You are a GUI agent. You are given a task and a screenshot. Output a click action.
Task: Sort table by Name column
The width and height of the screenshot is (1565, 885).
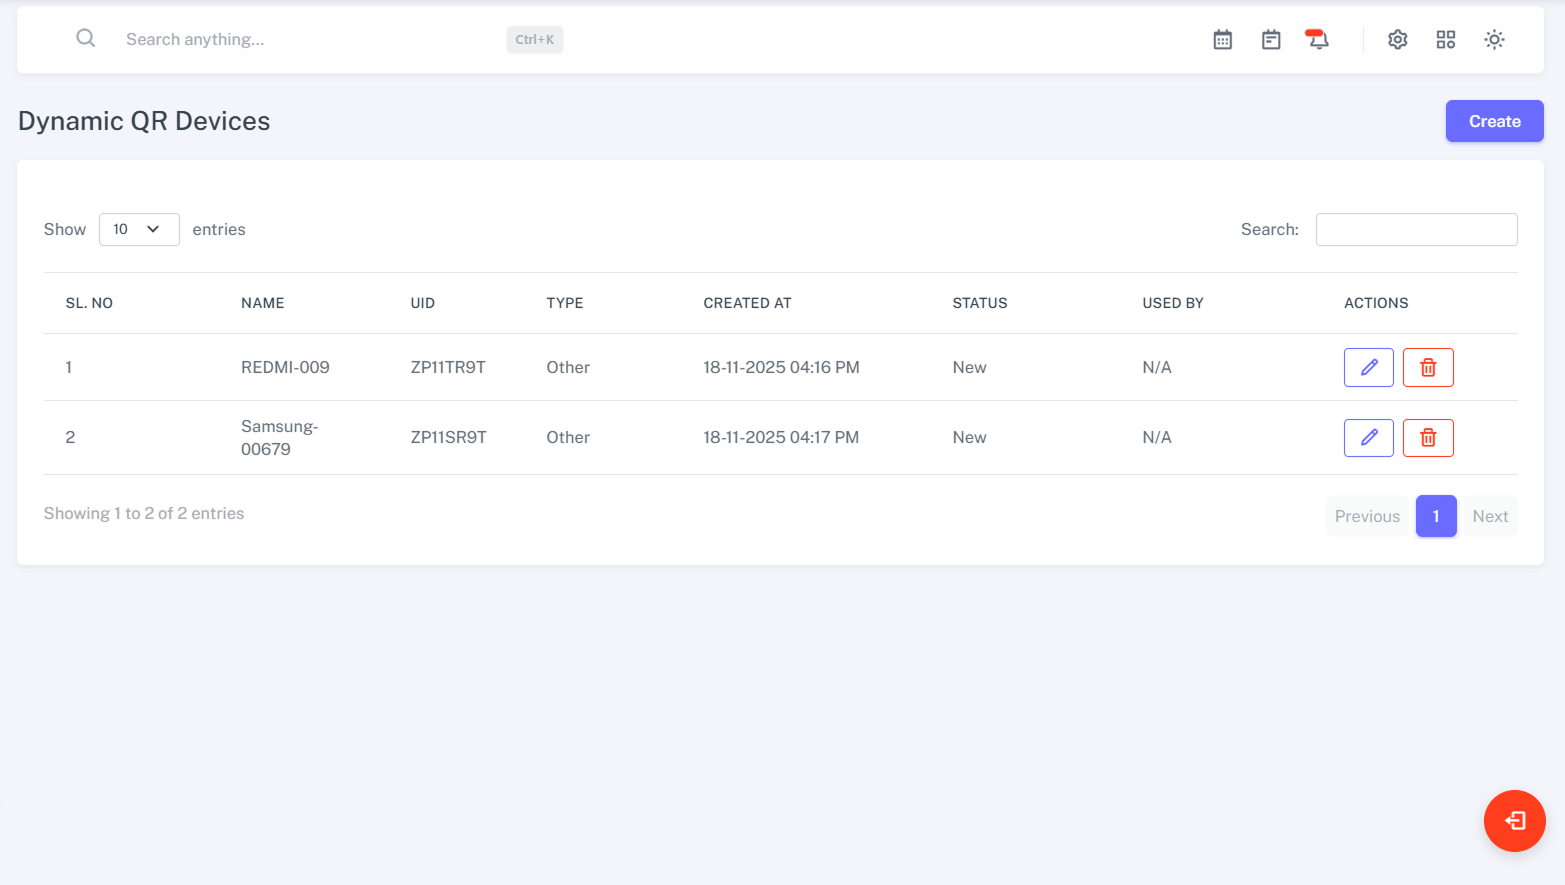[x=263, y=303]
